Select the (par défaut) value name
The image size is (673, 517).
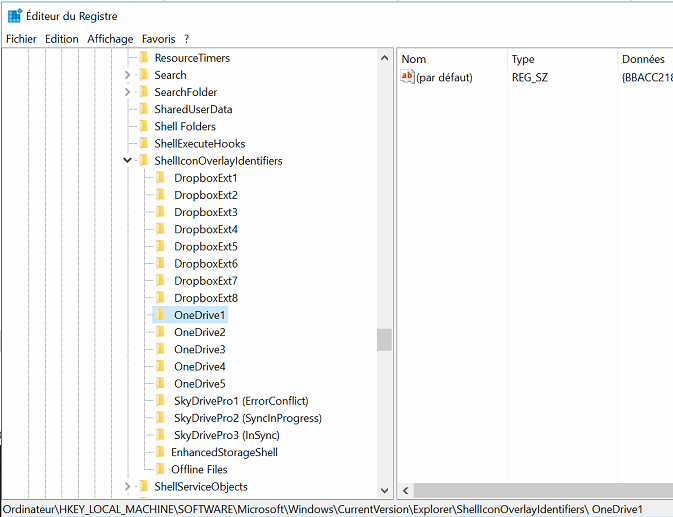pos(444,78)
